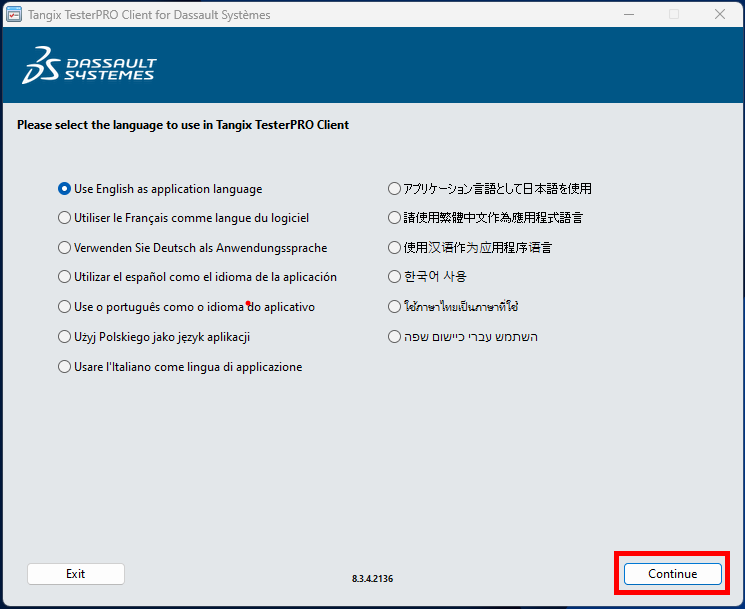Select the Polskiego language radio button
The width and height of the screenshot is (745, 609).
tap(65, 337)
